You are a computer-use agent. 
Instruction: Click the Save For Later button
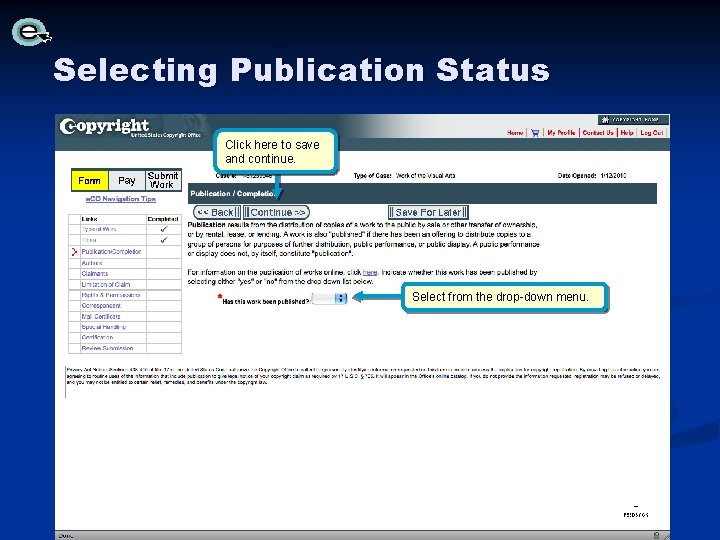pyautogui.click(x=428, y=212)
